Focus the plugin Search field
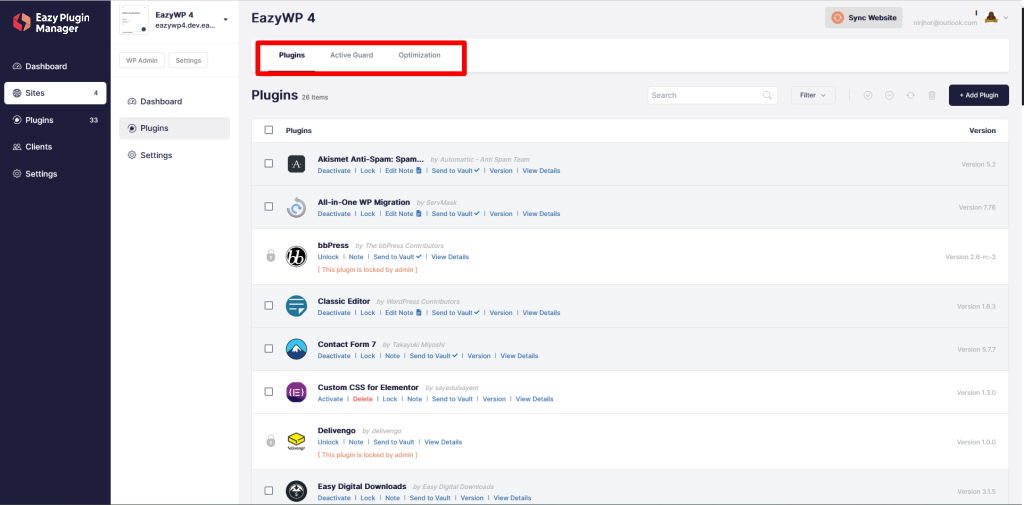The image size is (1024, 505). click(x=712, y=95)
